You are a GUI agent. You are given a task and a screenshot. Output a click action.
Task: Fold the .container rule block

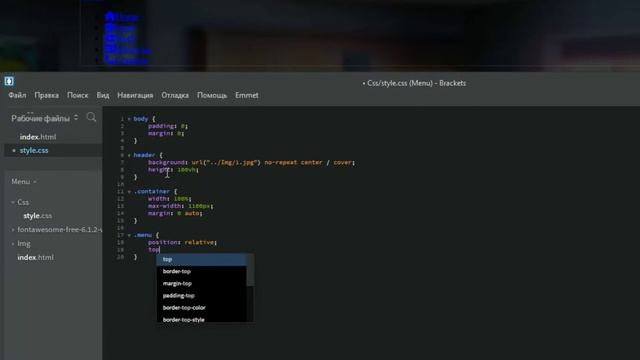(129, 191)
